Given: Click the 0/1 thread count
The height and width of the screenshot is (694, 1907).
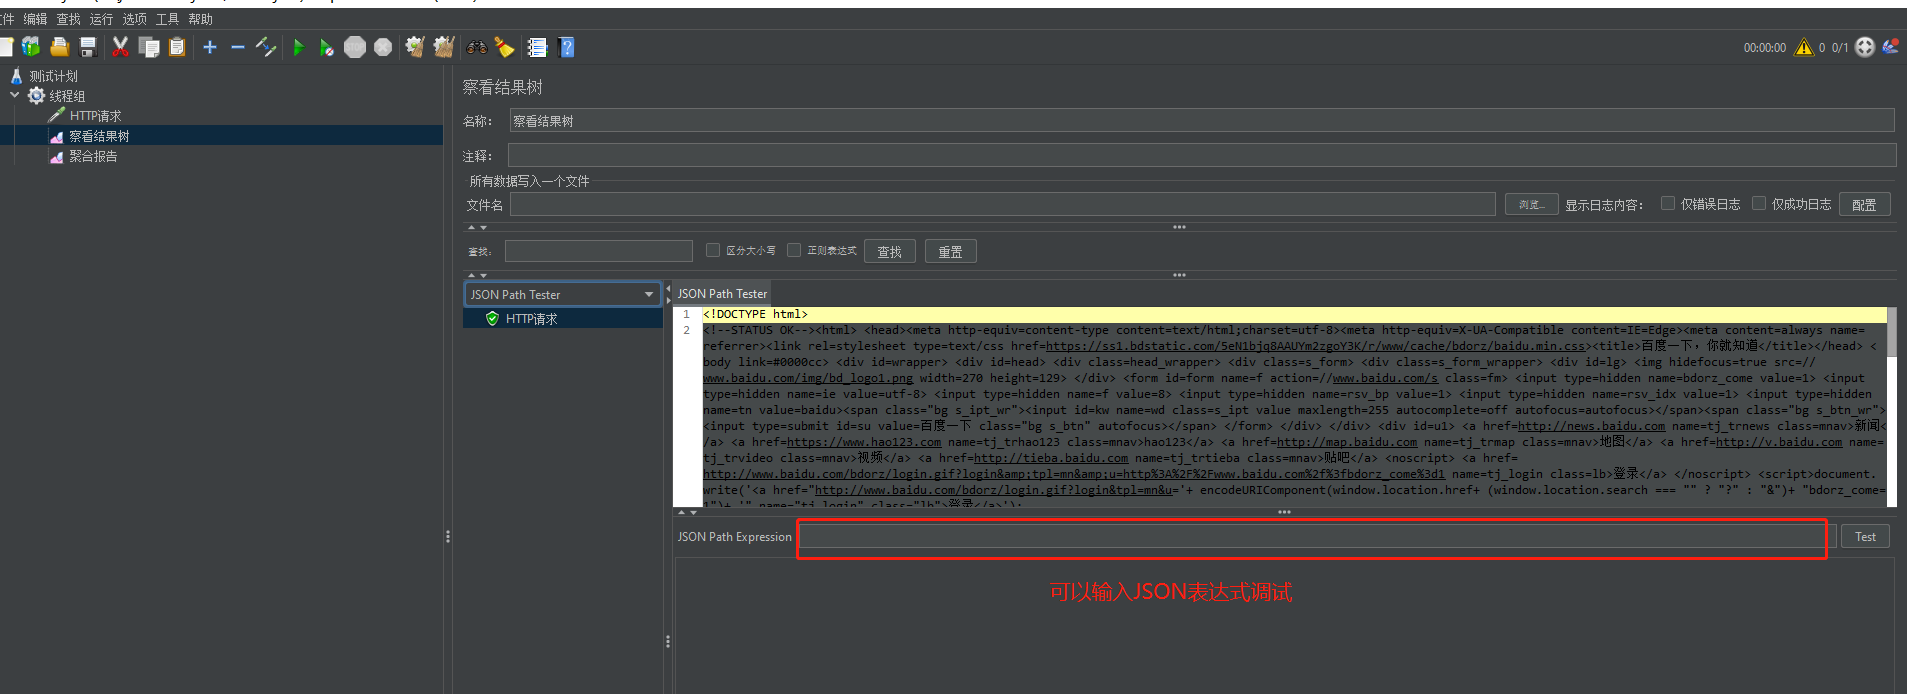Looking at the screenshot, I should pyautogui.click(x=1840, y=48).
